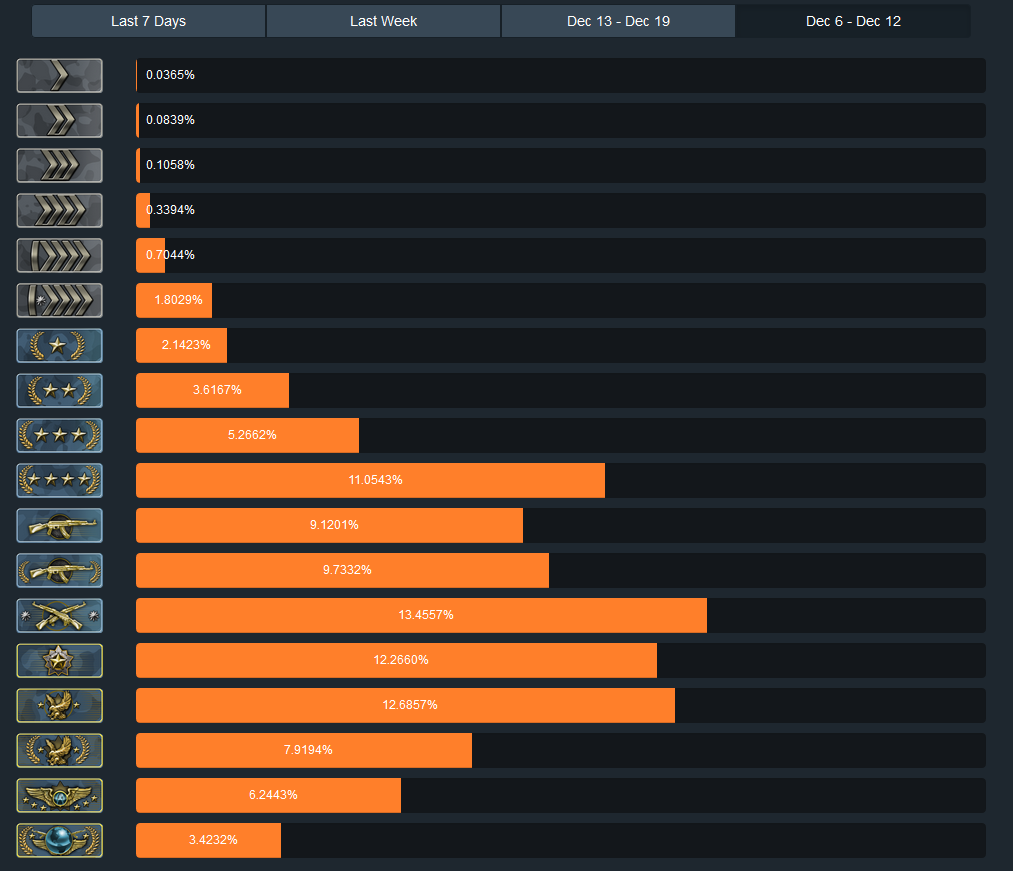Screen dimensions: 1013x871
Task: Click the 0.0365% distribution bar
Action: point(561,76)
